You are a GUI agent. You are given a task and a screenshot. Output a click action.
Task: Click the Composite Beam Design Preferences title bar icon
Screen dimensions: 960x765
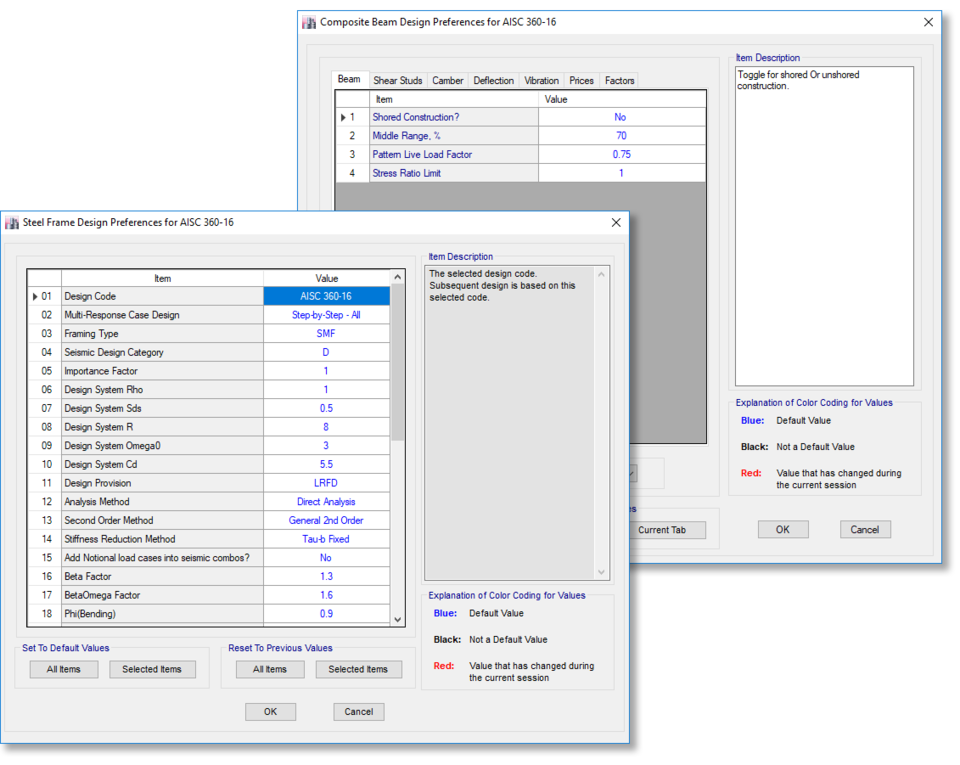(309, 21)
